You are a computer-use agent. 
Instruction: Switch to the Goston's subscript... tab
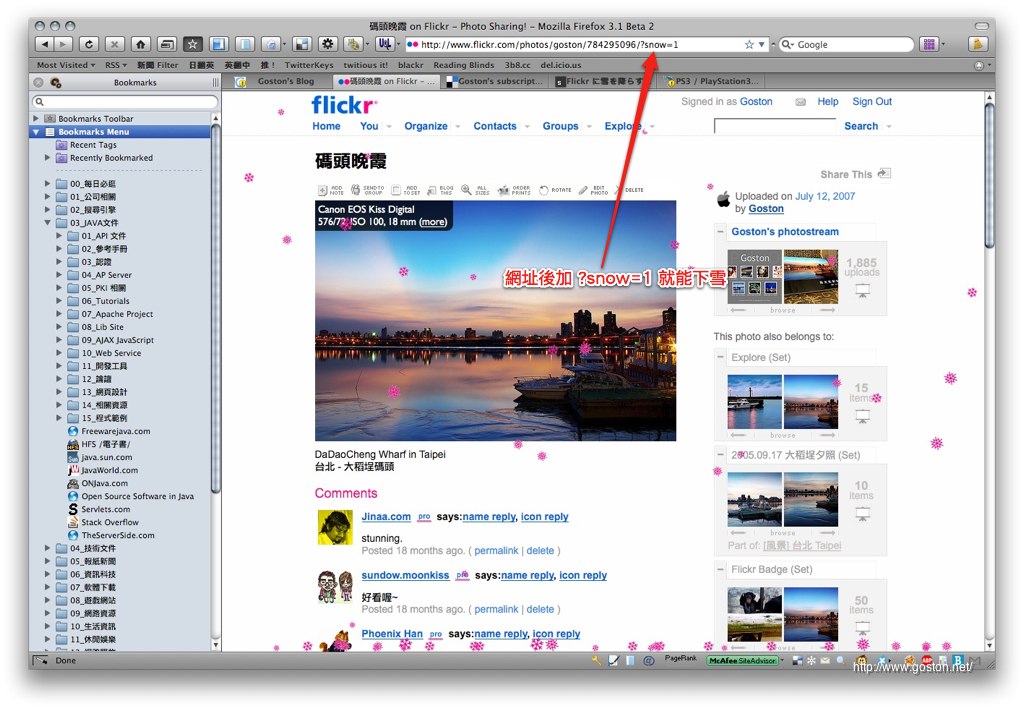pos(494,82)
